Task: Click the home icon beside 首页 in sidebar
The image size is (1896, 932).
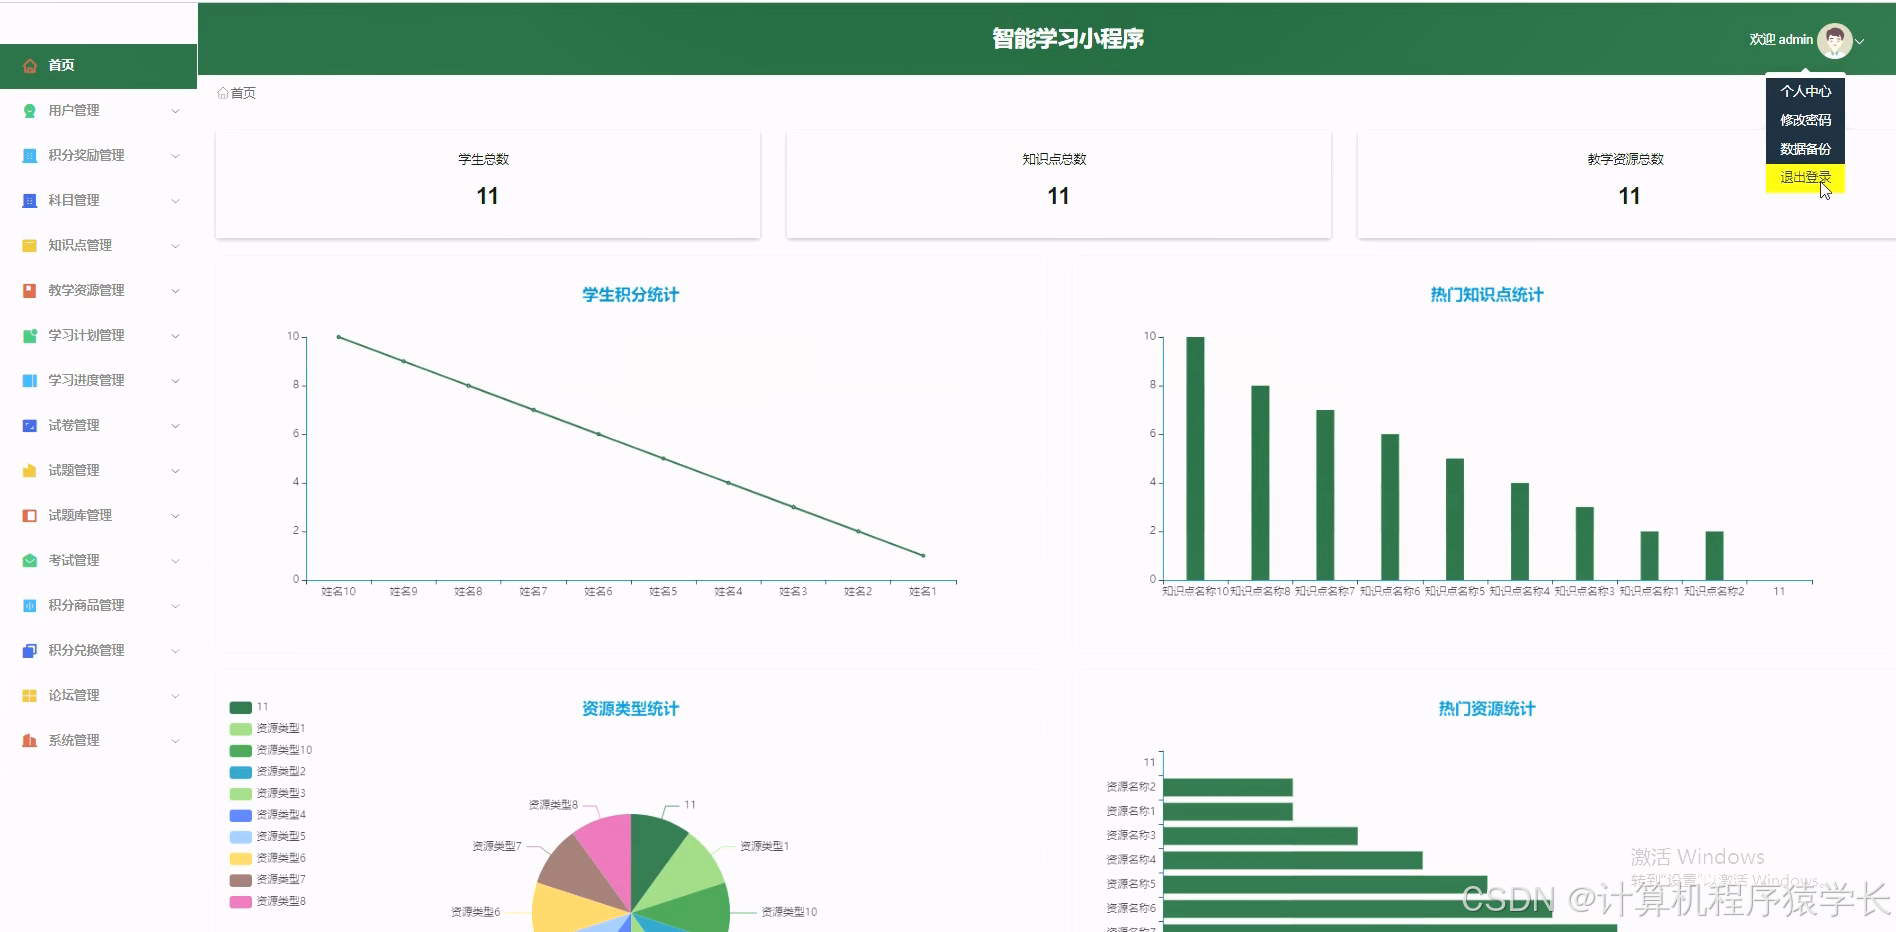Action: tap(30, 65)
